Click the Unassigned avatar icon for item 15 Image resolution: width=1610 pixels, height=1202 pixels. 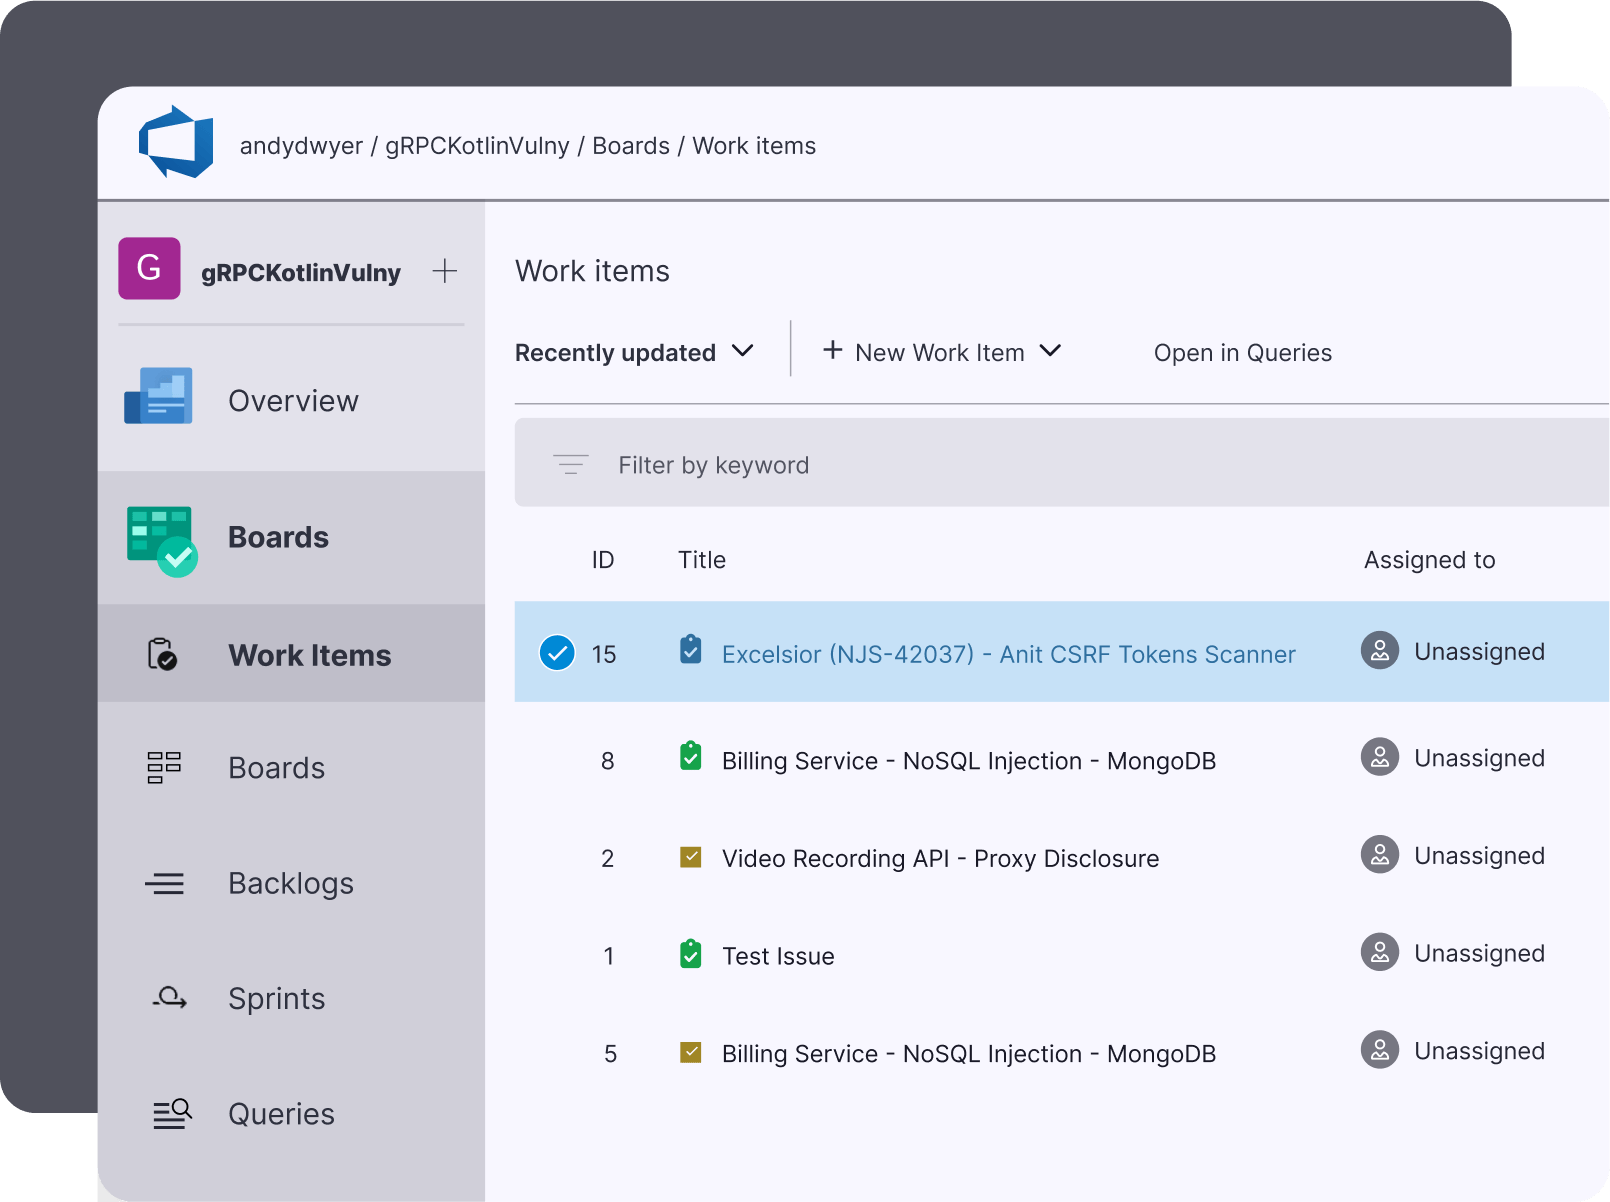coord(1380,651)
